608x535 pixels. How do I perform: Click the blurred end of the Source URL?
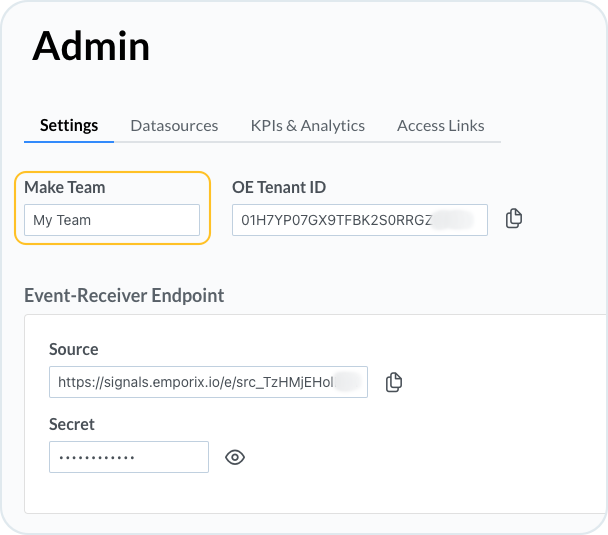point(346,382)
